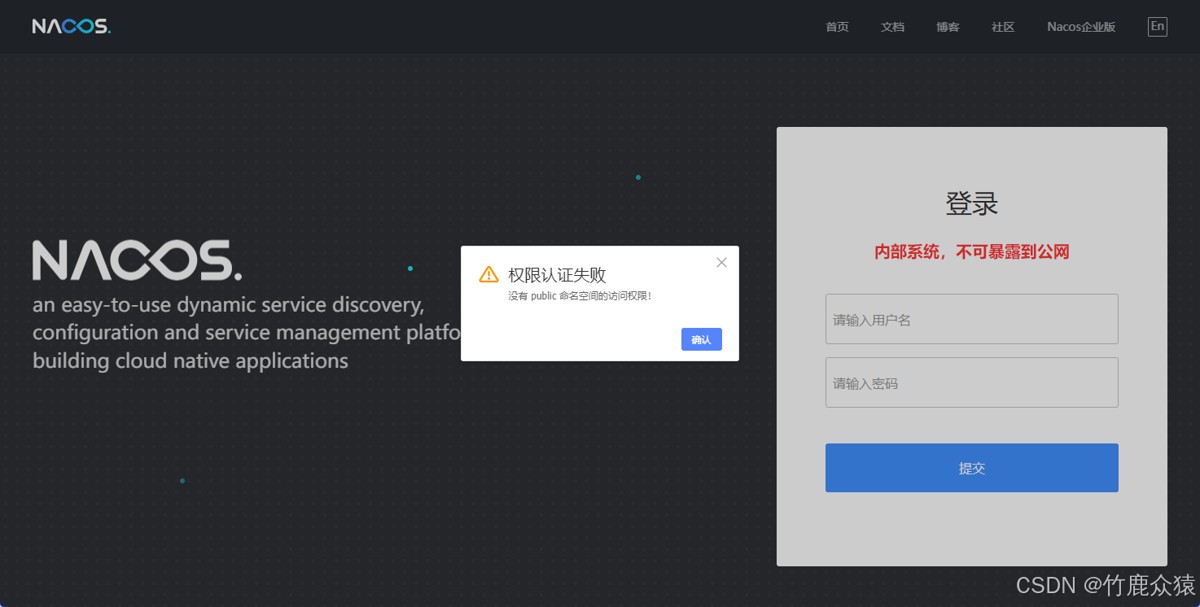Close the 权限认证失败 dialog with the X
Viewport: 1200px width, 607px height.
721,263
